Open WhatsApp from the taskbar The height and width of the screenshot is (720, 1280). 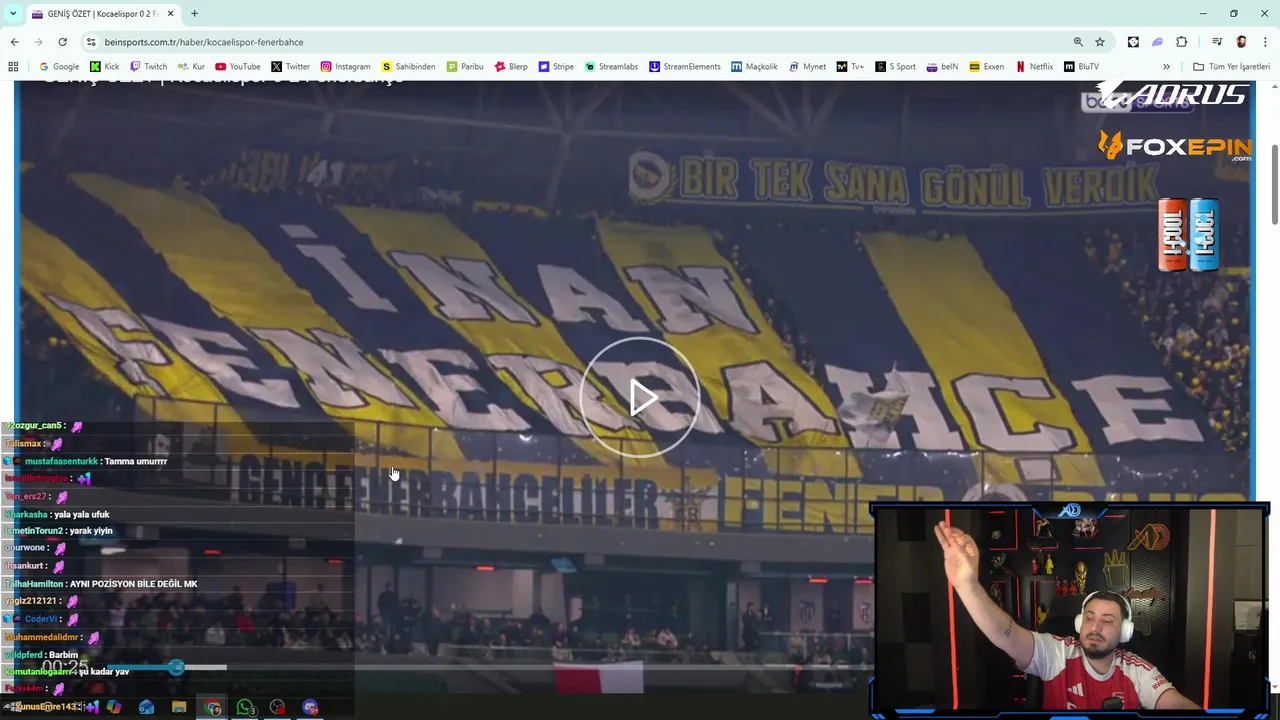[x=245, y=707]
